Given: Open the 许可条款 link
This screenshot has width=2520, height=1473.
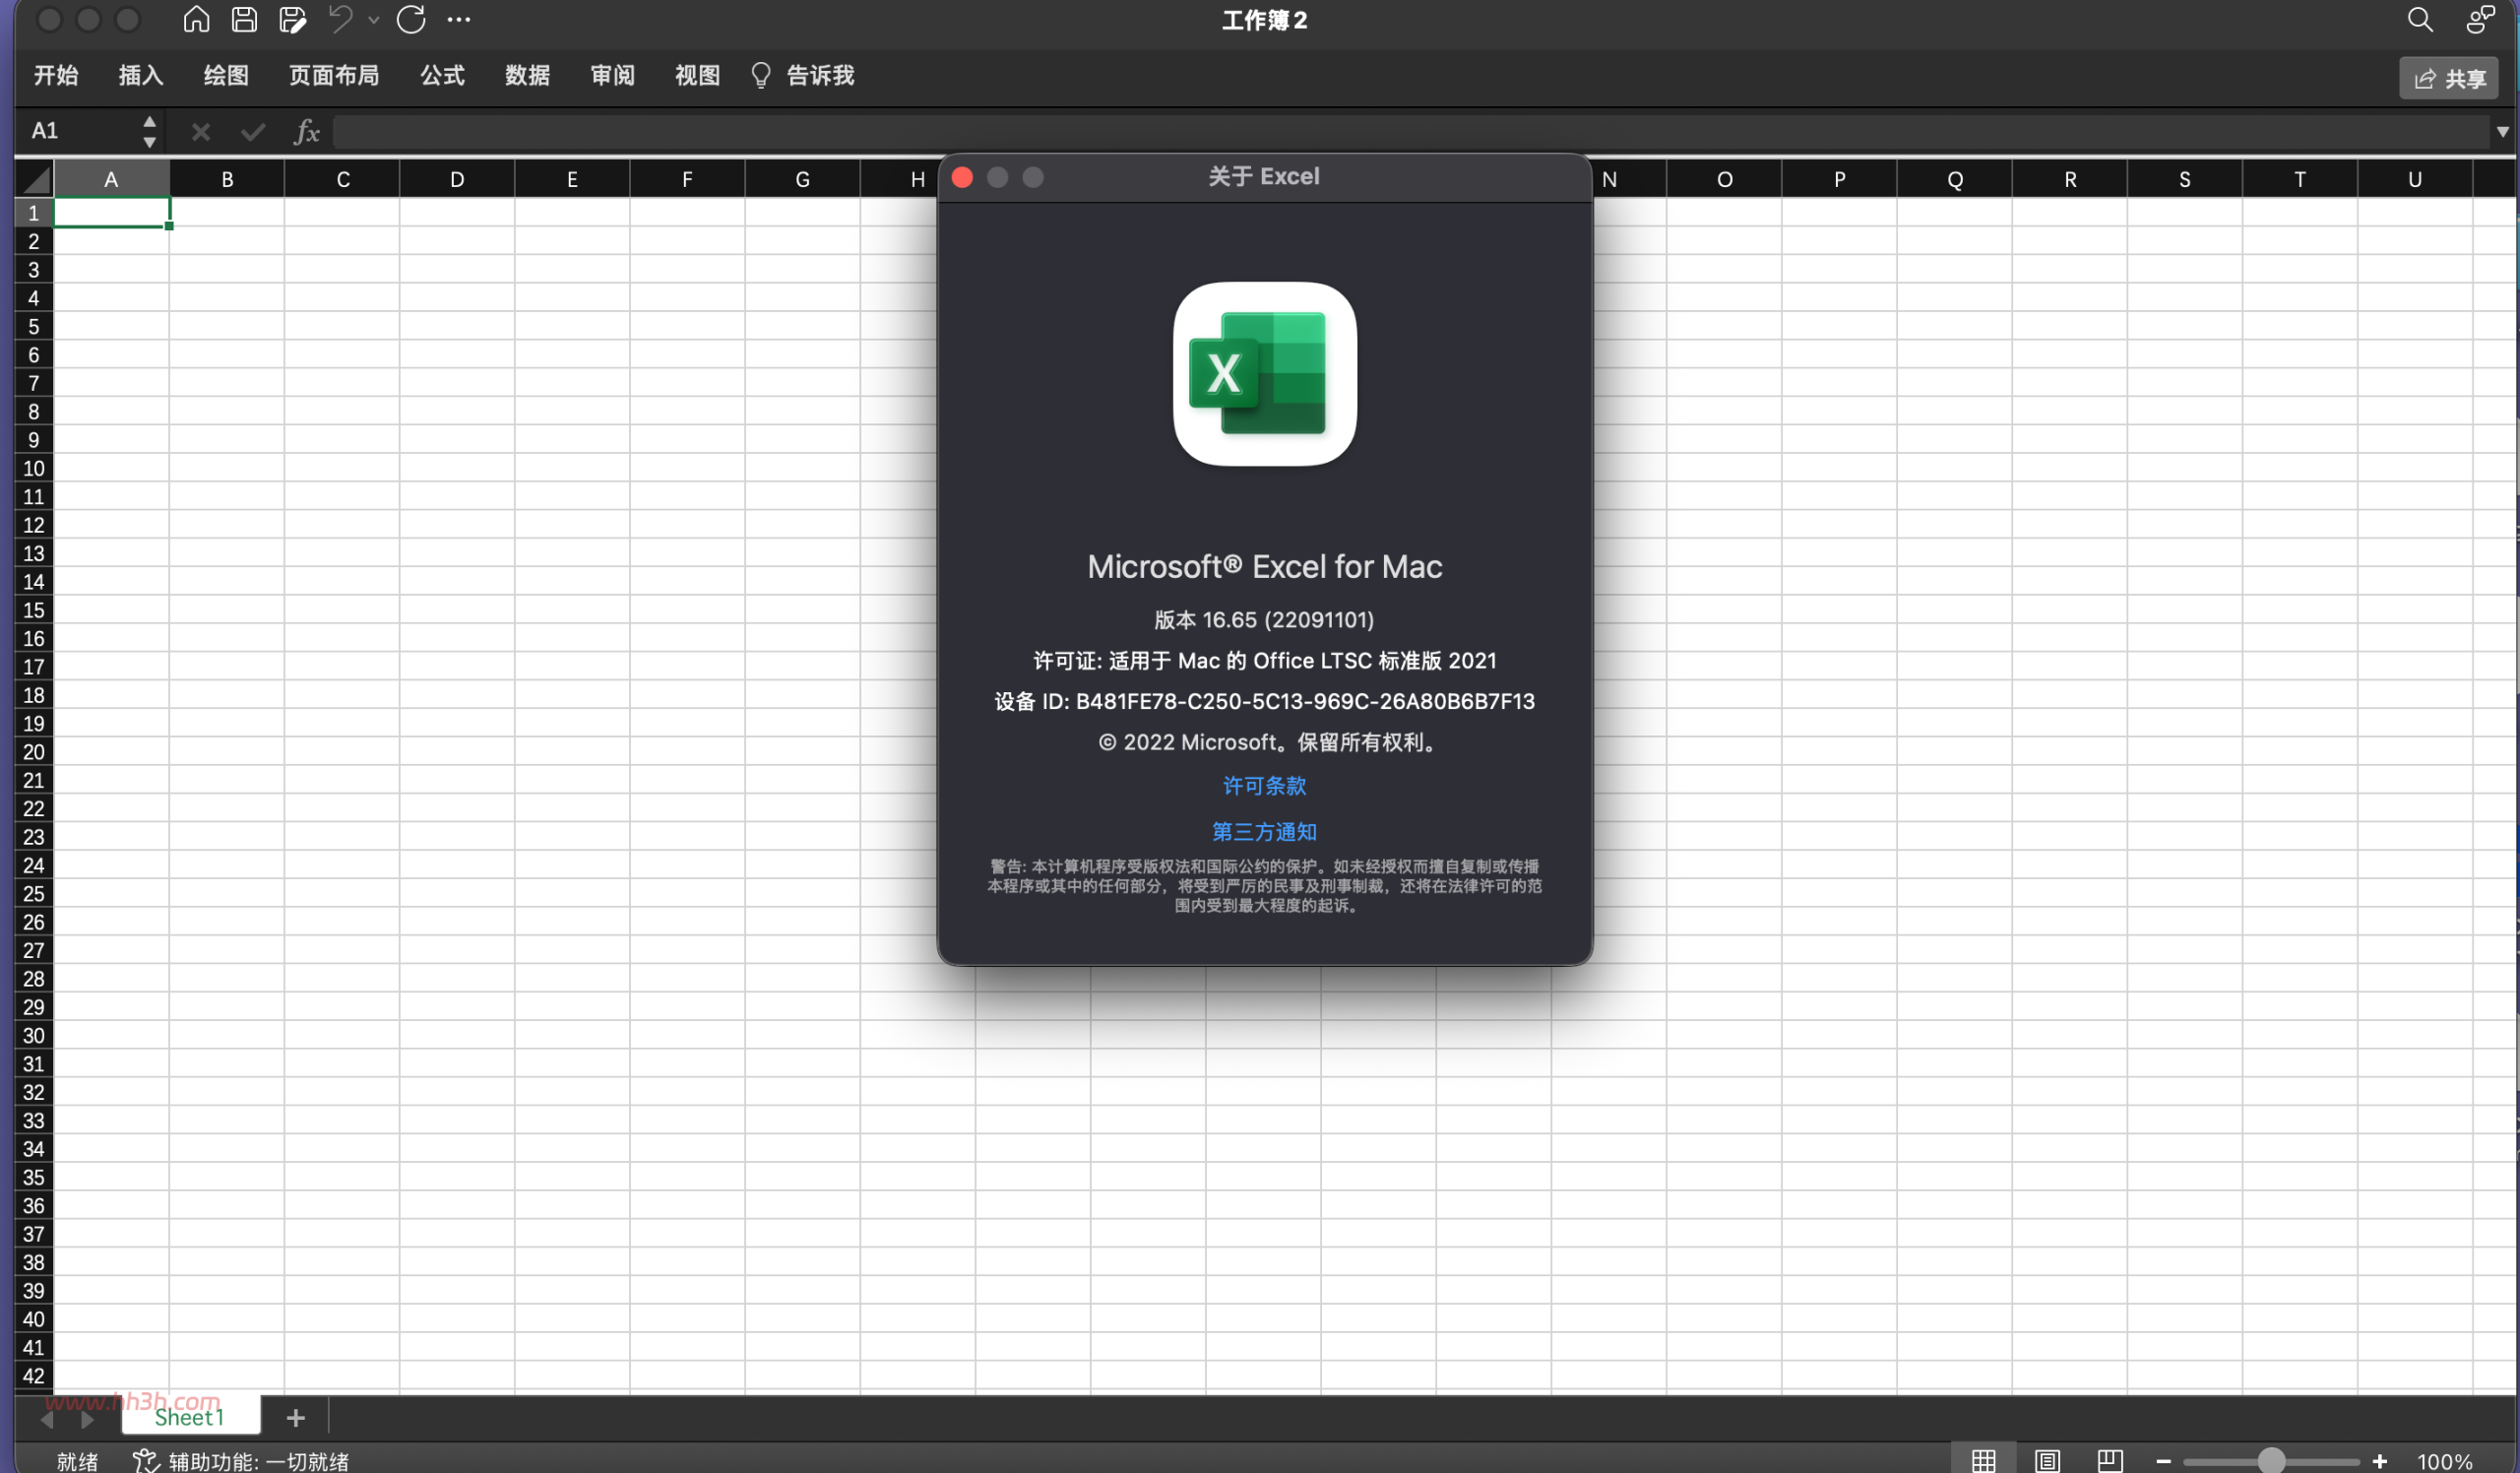Looking at the screenshot, I should (x=1264, y=786).
